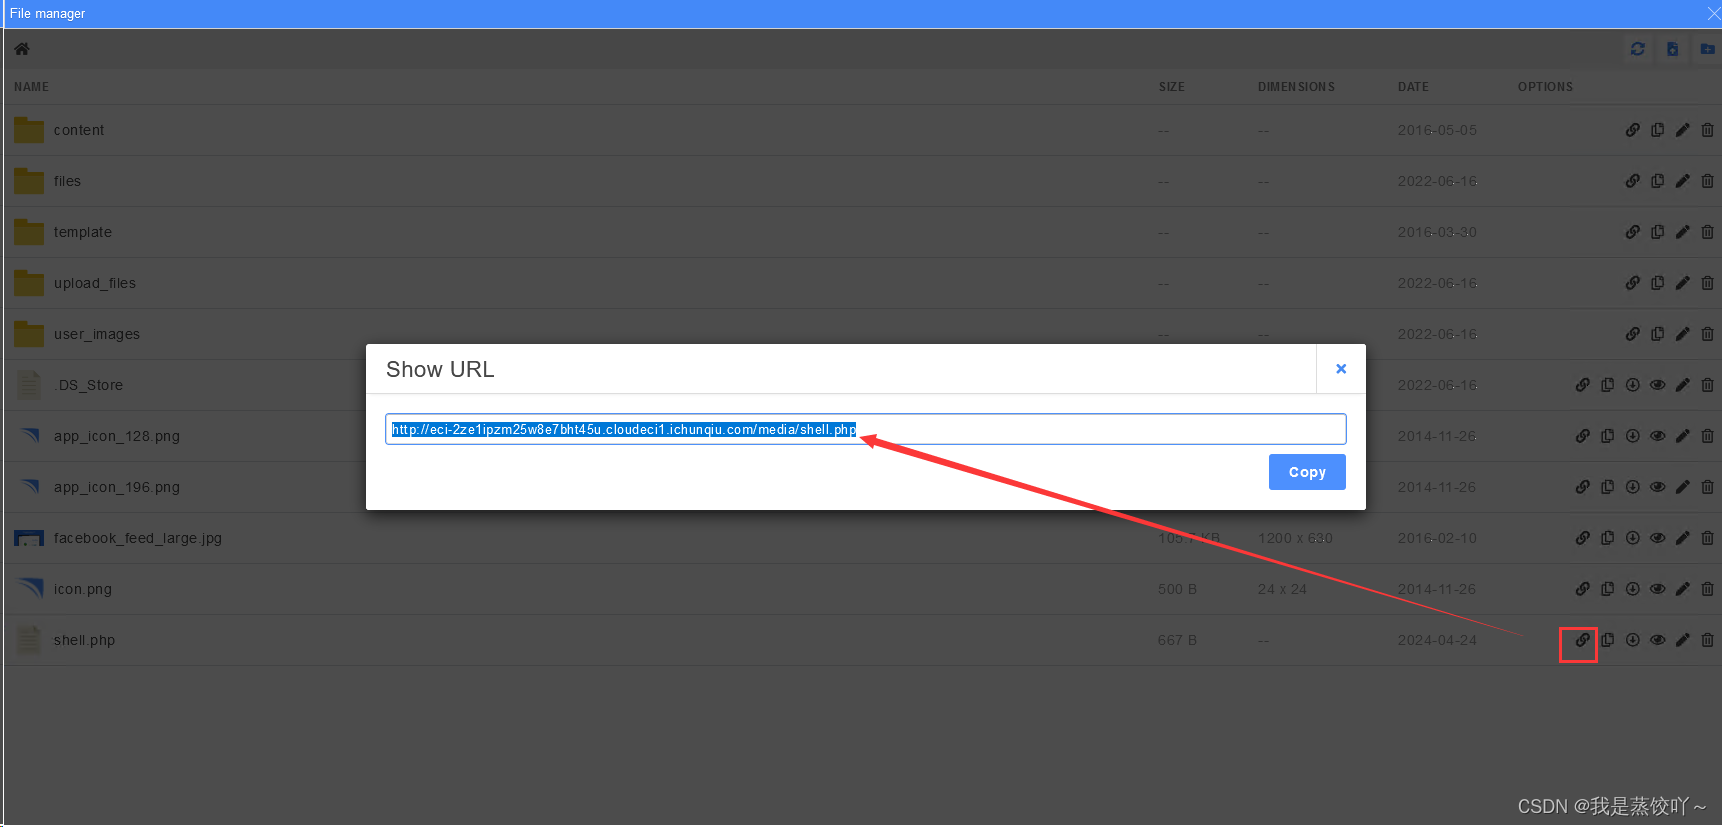Show URL link icon for facebook_feed_large.jpg

tap(1582, 538)
